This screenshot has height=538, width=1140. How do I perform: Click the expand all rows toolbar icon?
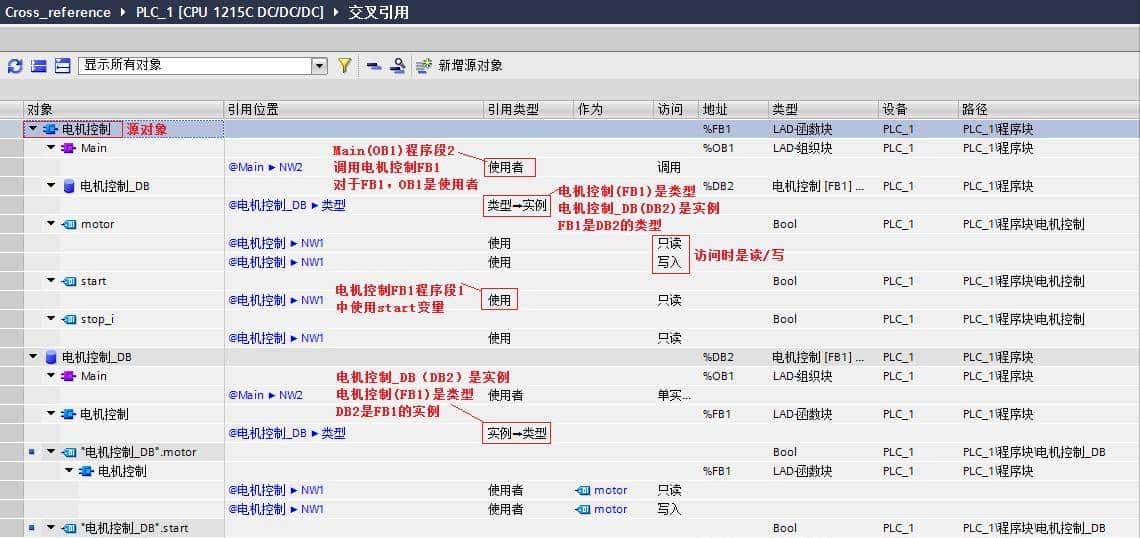point(62,66)
